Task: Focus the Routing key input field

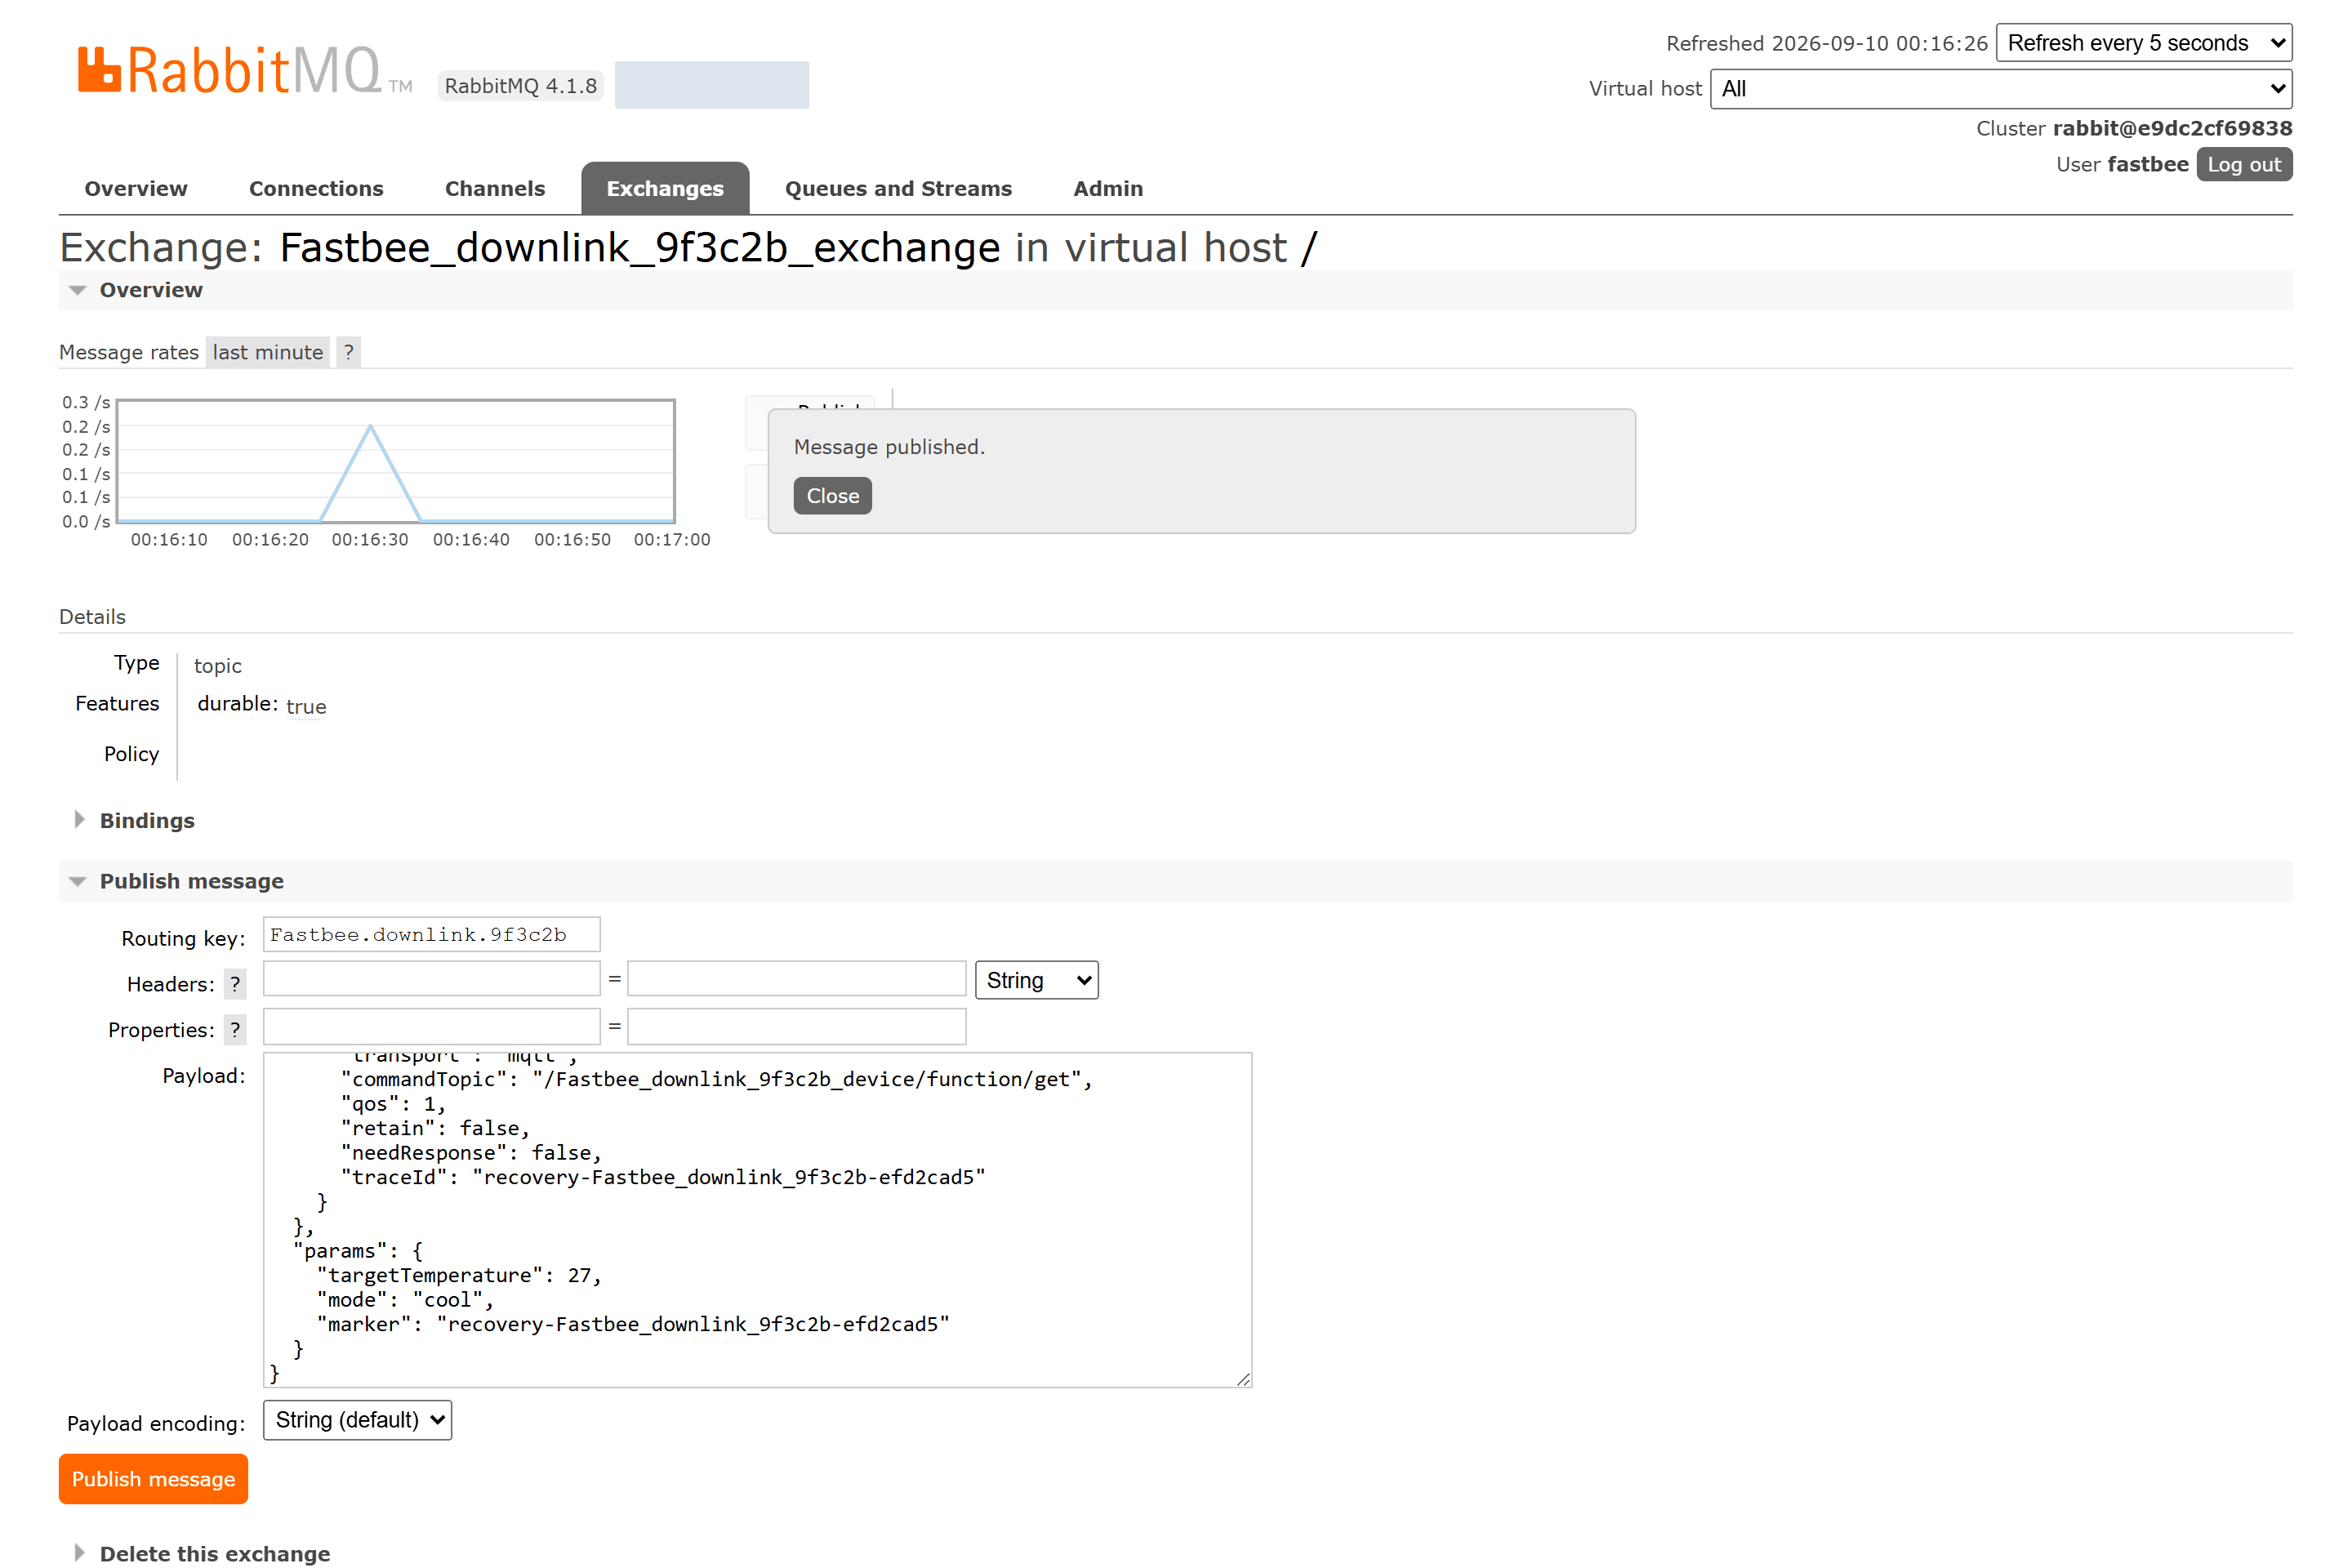Action: pyautogui.click(x=432, y=935)
